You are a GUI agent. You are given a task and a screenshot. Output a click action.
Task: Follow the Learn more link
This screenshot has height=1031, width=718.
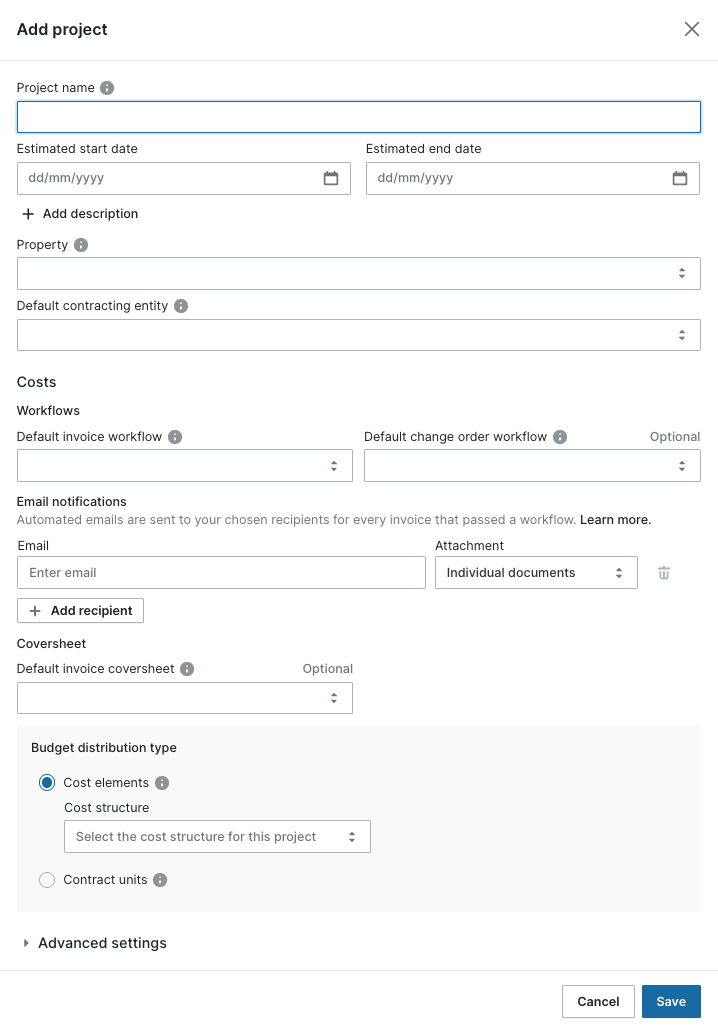(x=615, y=519)
